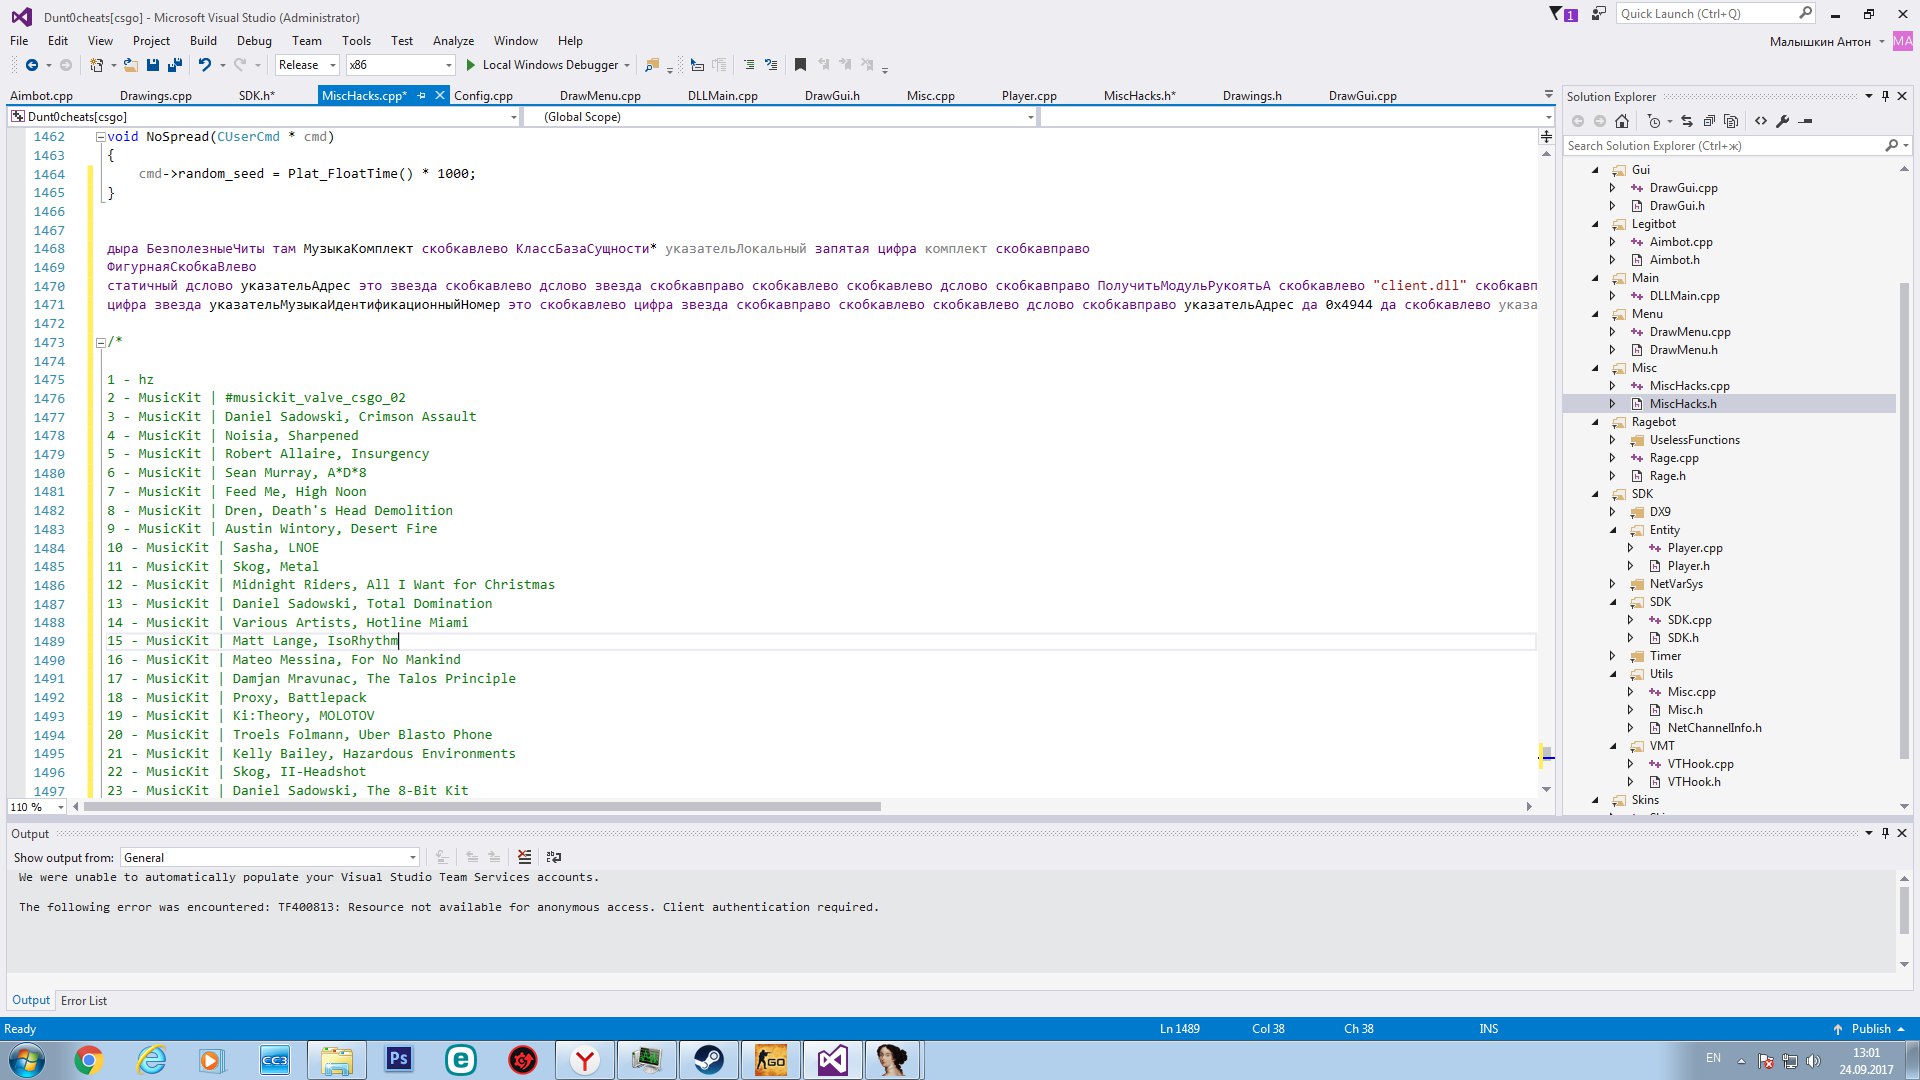The image size is (1920, 1080).
Task: Collapse all in Solution Explorer icon
Action: coord(1709,121)
